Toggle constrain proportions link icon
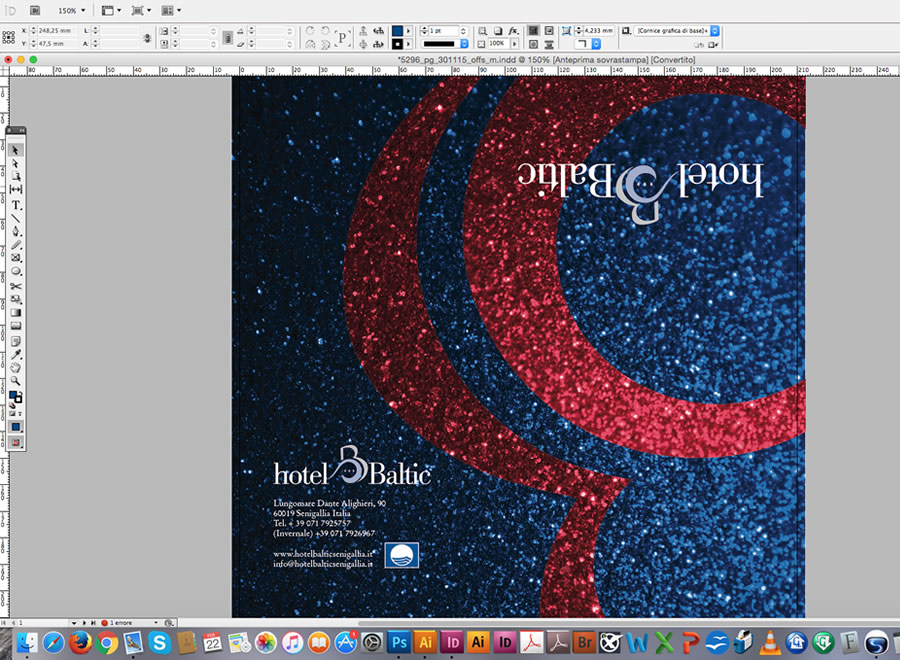 point(148,38)
